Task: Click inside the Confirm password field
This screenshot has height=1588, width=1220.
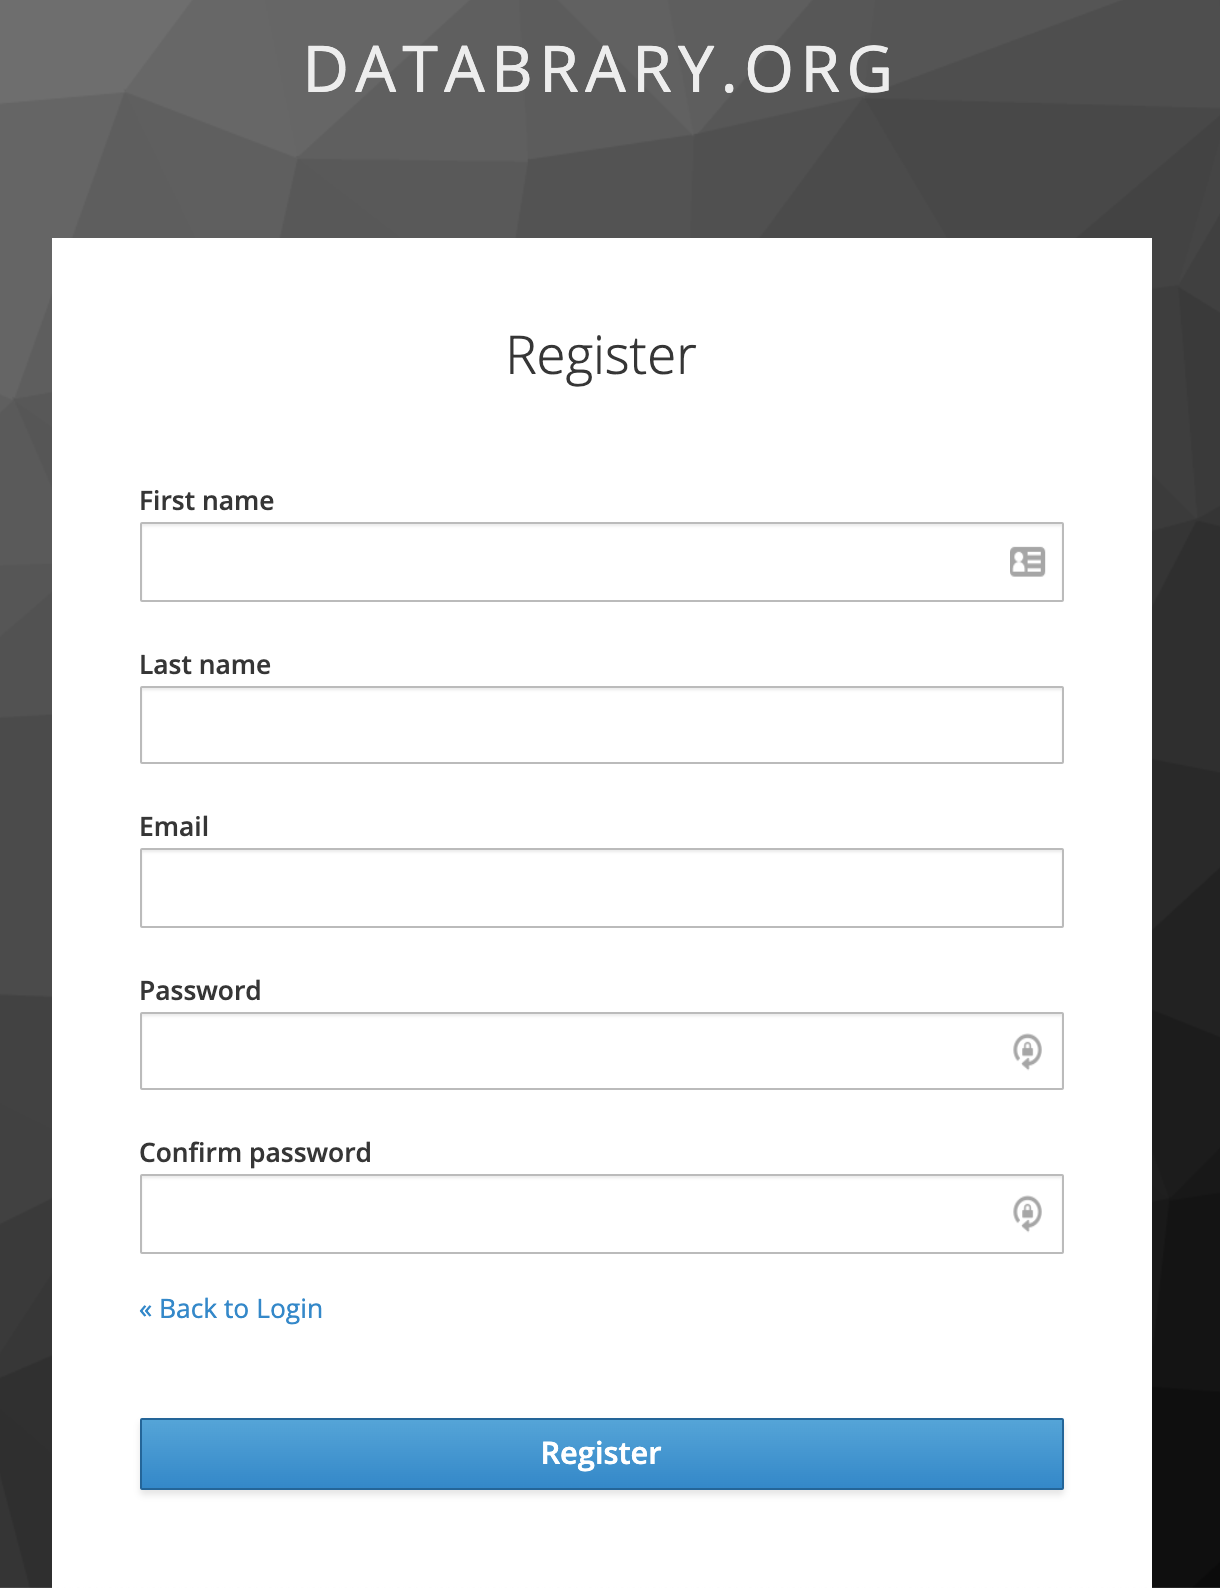Action: [x=570, y=1214]
